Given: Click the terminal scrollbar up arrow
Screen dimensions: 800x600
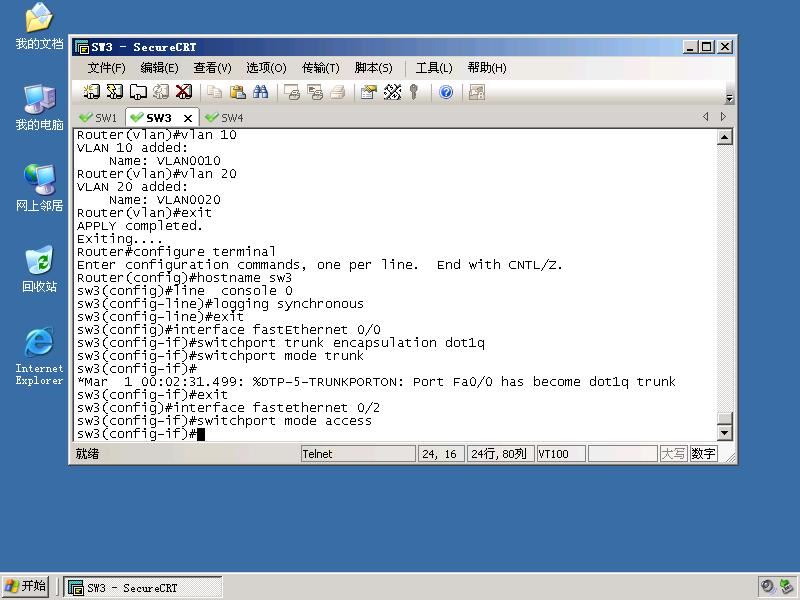Looking at the screenshot, I should pos(725,137).
